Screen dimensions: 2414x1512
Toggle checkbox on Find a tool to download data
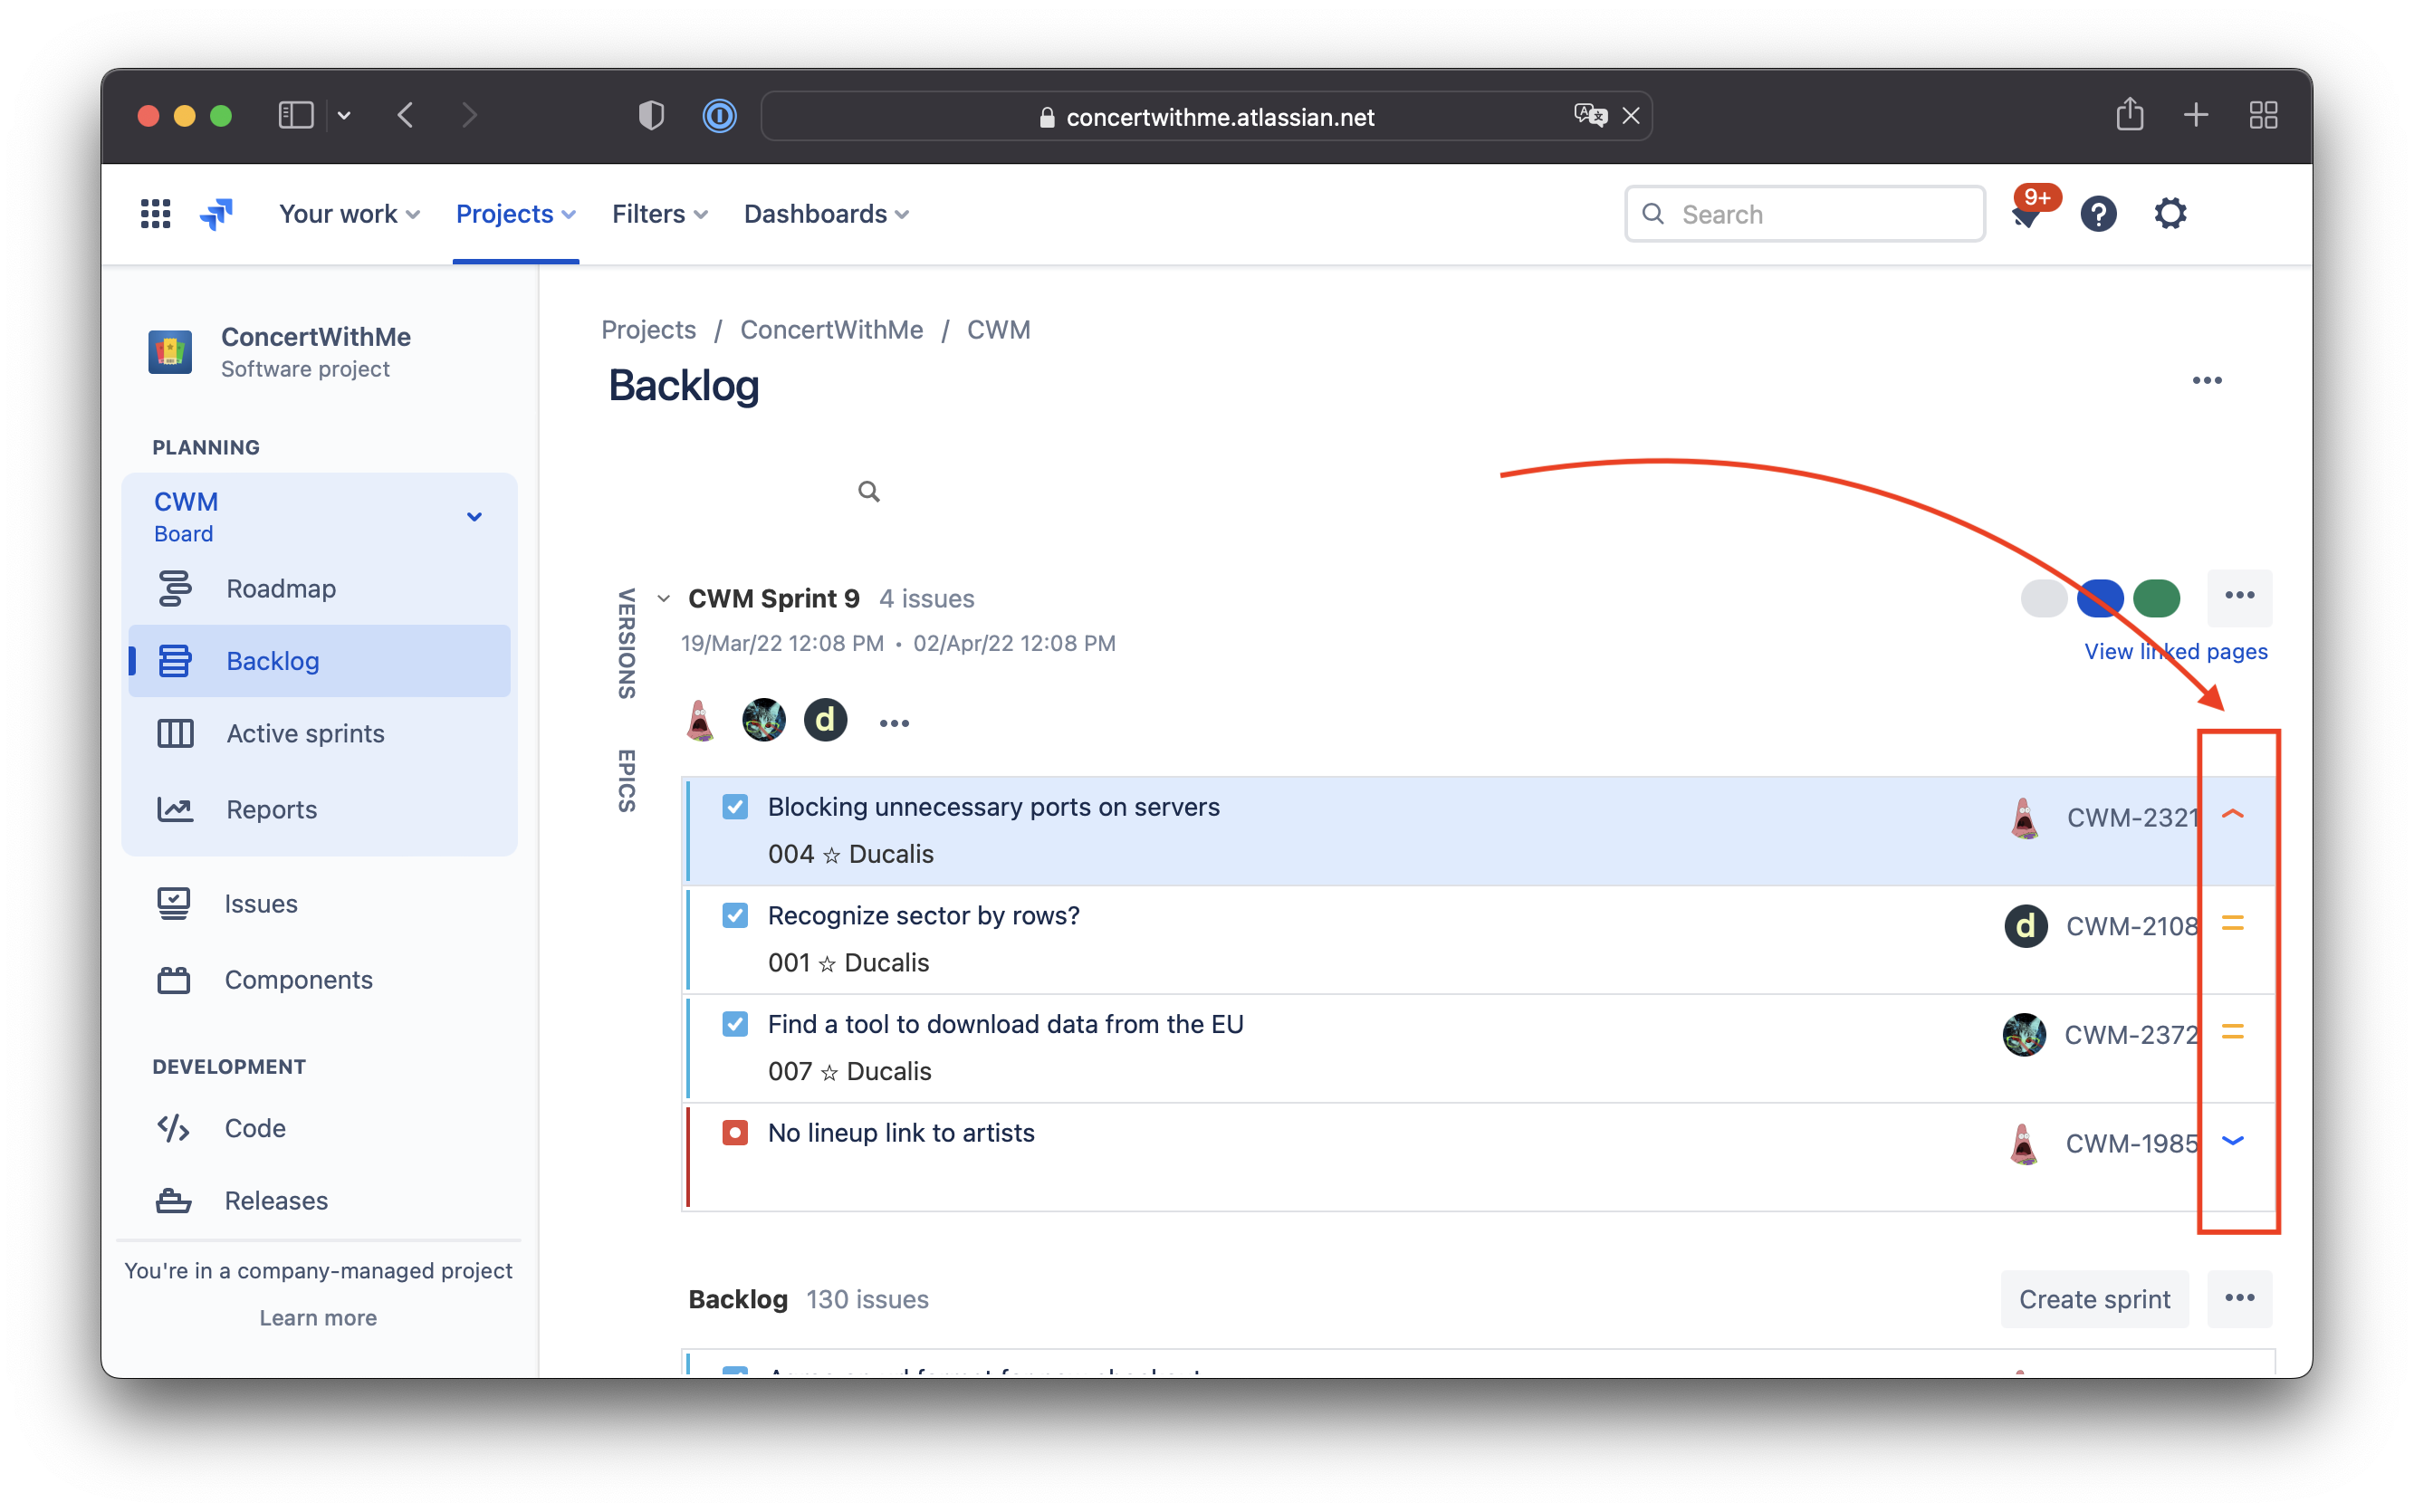(736, 1024)
